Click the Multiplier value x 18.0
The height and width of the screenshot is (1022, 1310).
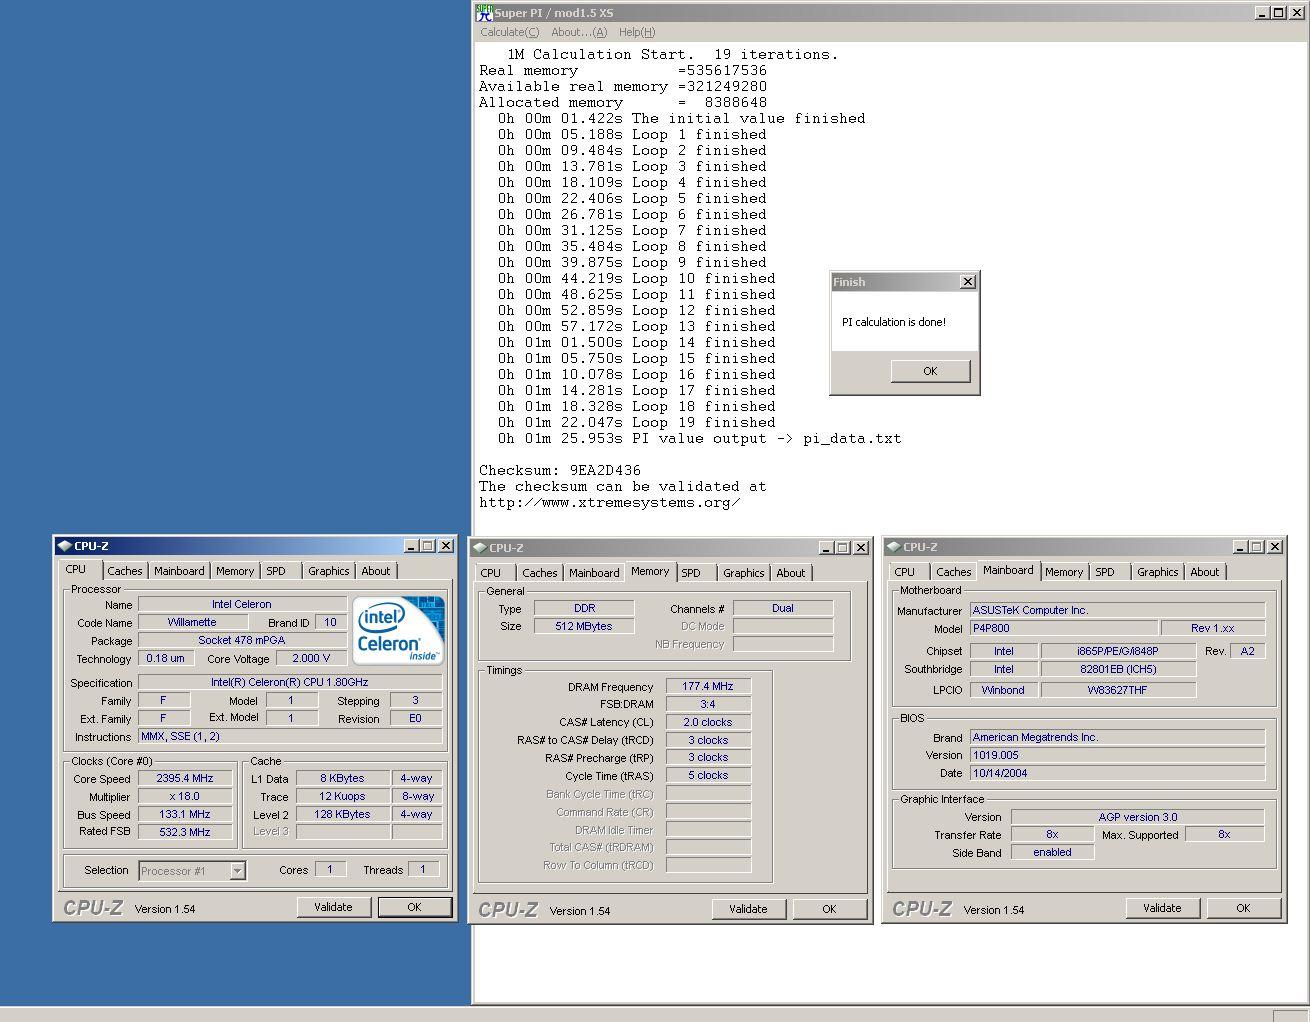click(x=185, y=796)
